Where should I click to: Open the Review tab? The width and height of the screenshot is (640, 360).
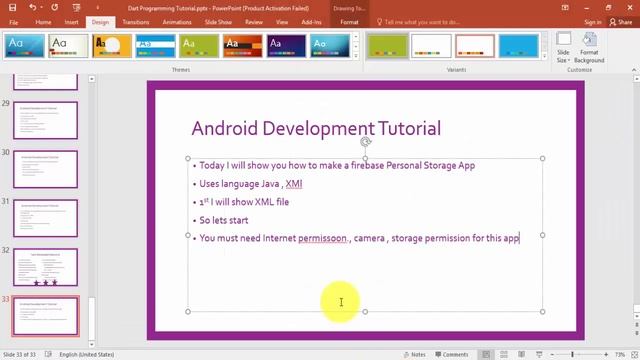[254, 22]
